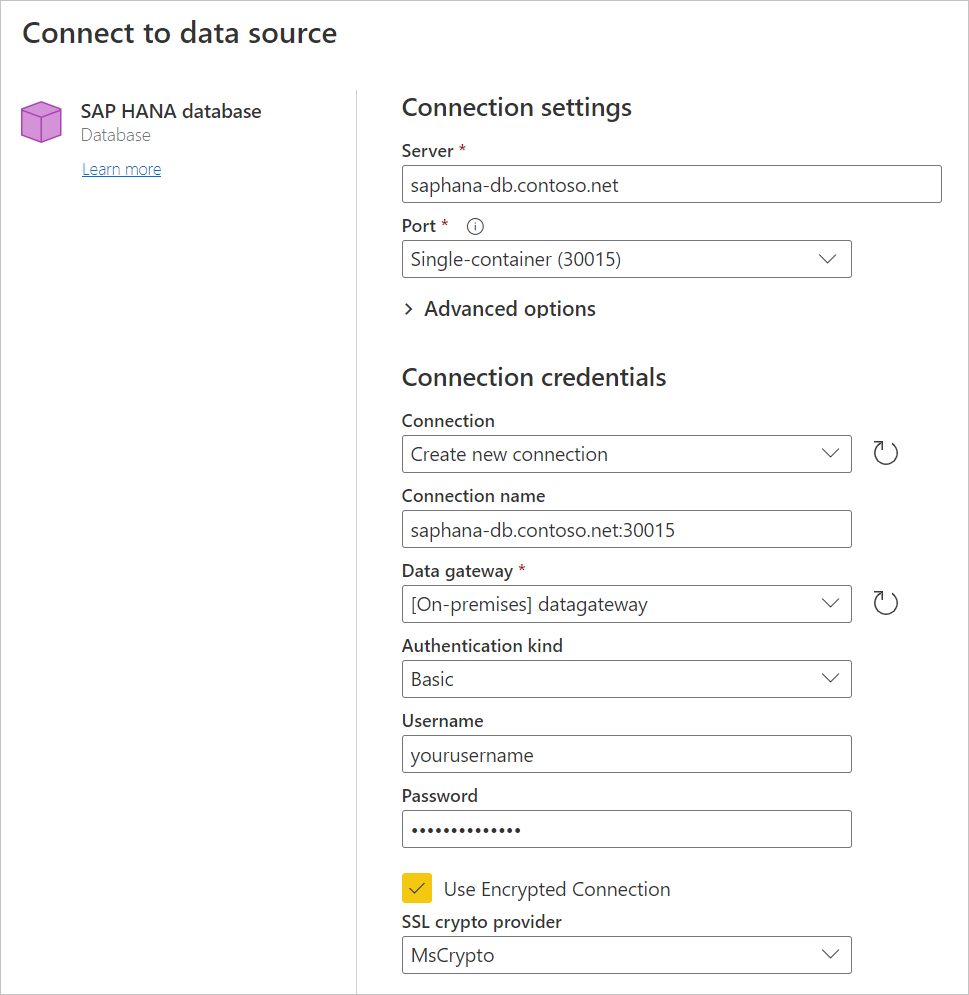This screenshot has width=969, height=995.
Task: Open the Data gateway dropdown
Action: click(x=626, y=604)
